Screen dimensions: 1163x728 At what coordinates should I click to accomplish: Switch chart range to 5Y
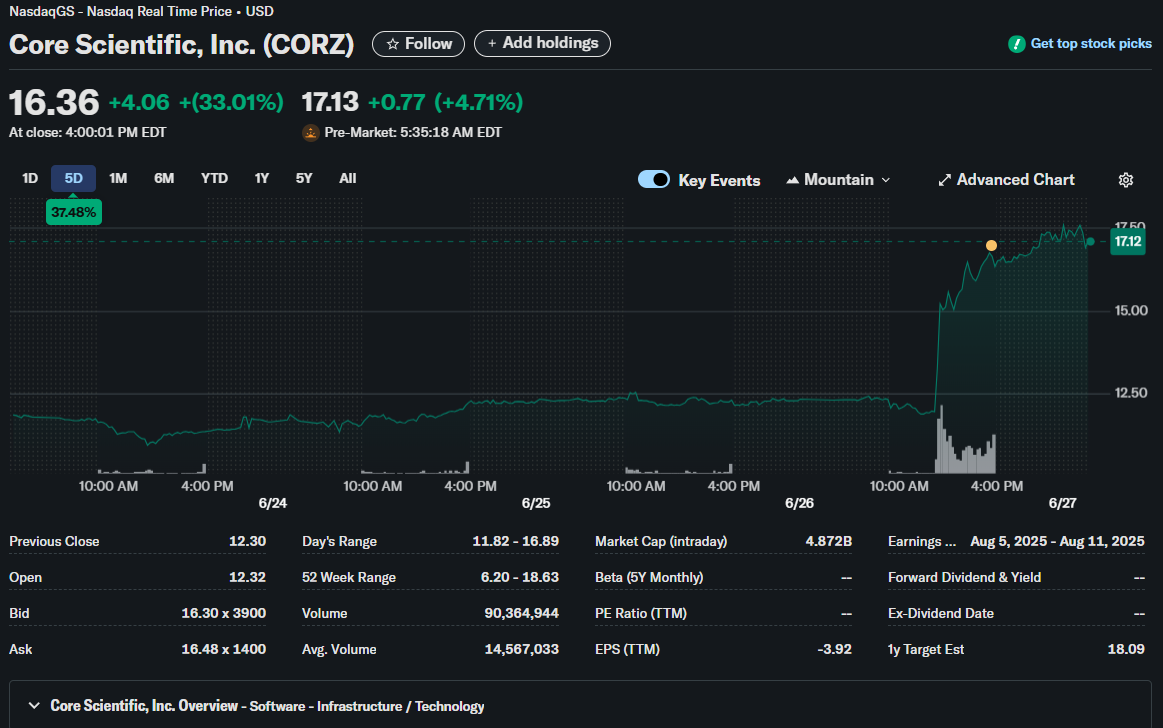click(x=304, y=179)
